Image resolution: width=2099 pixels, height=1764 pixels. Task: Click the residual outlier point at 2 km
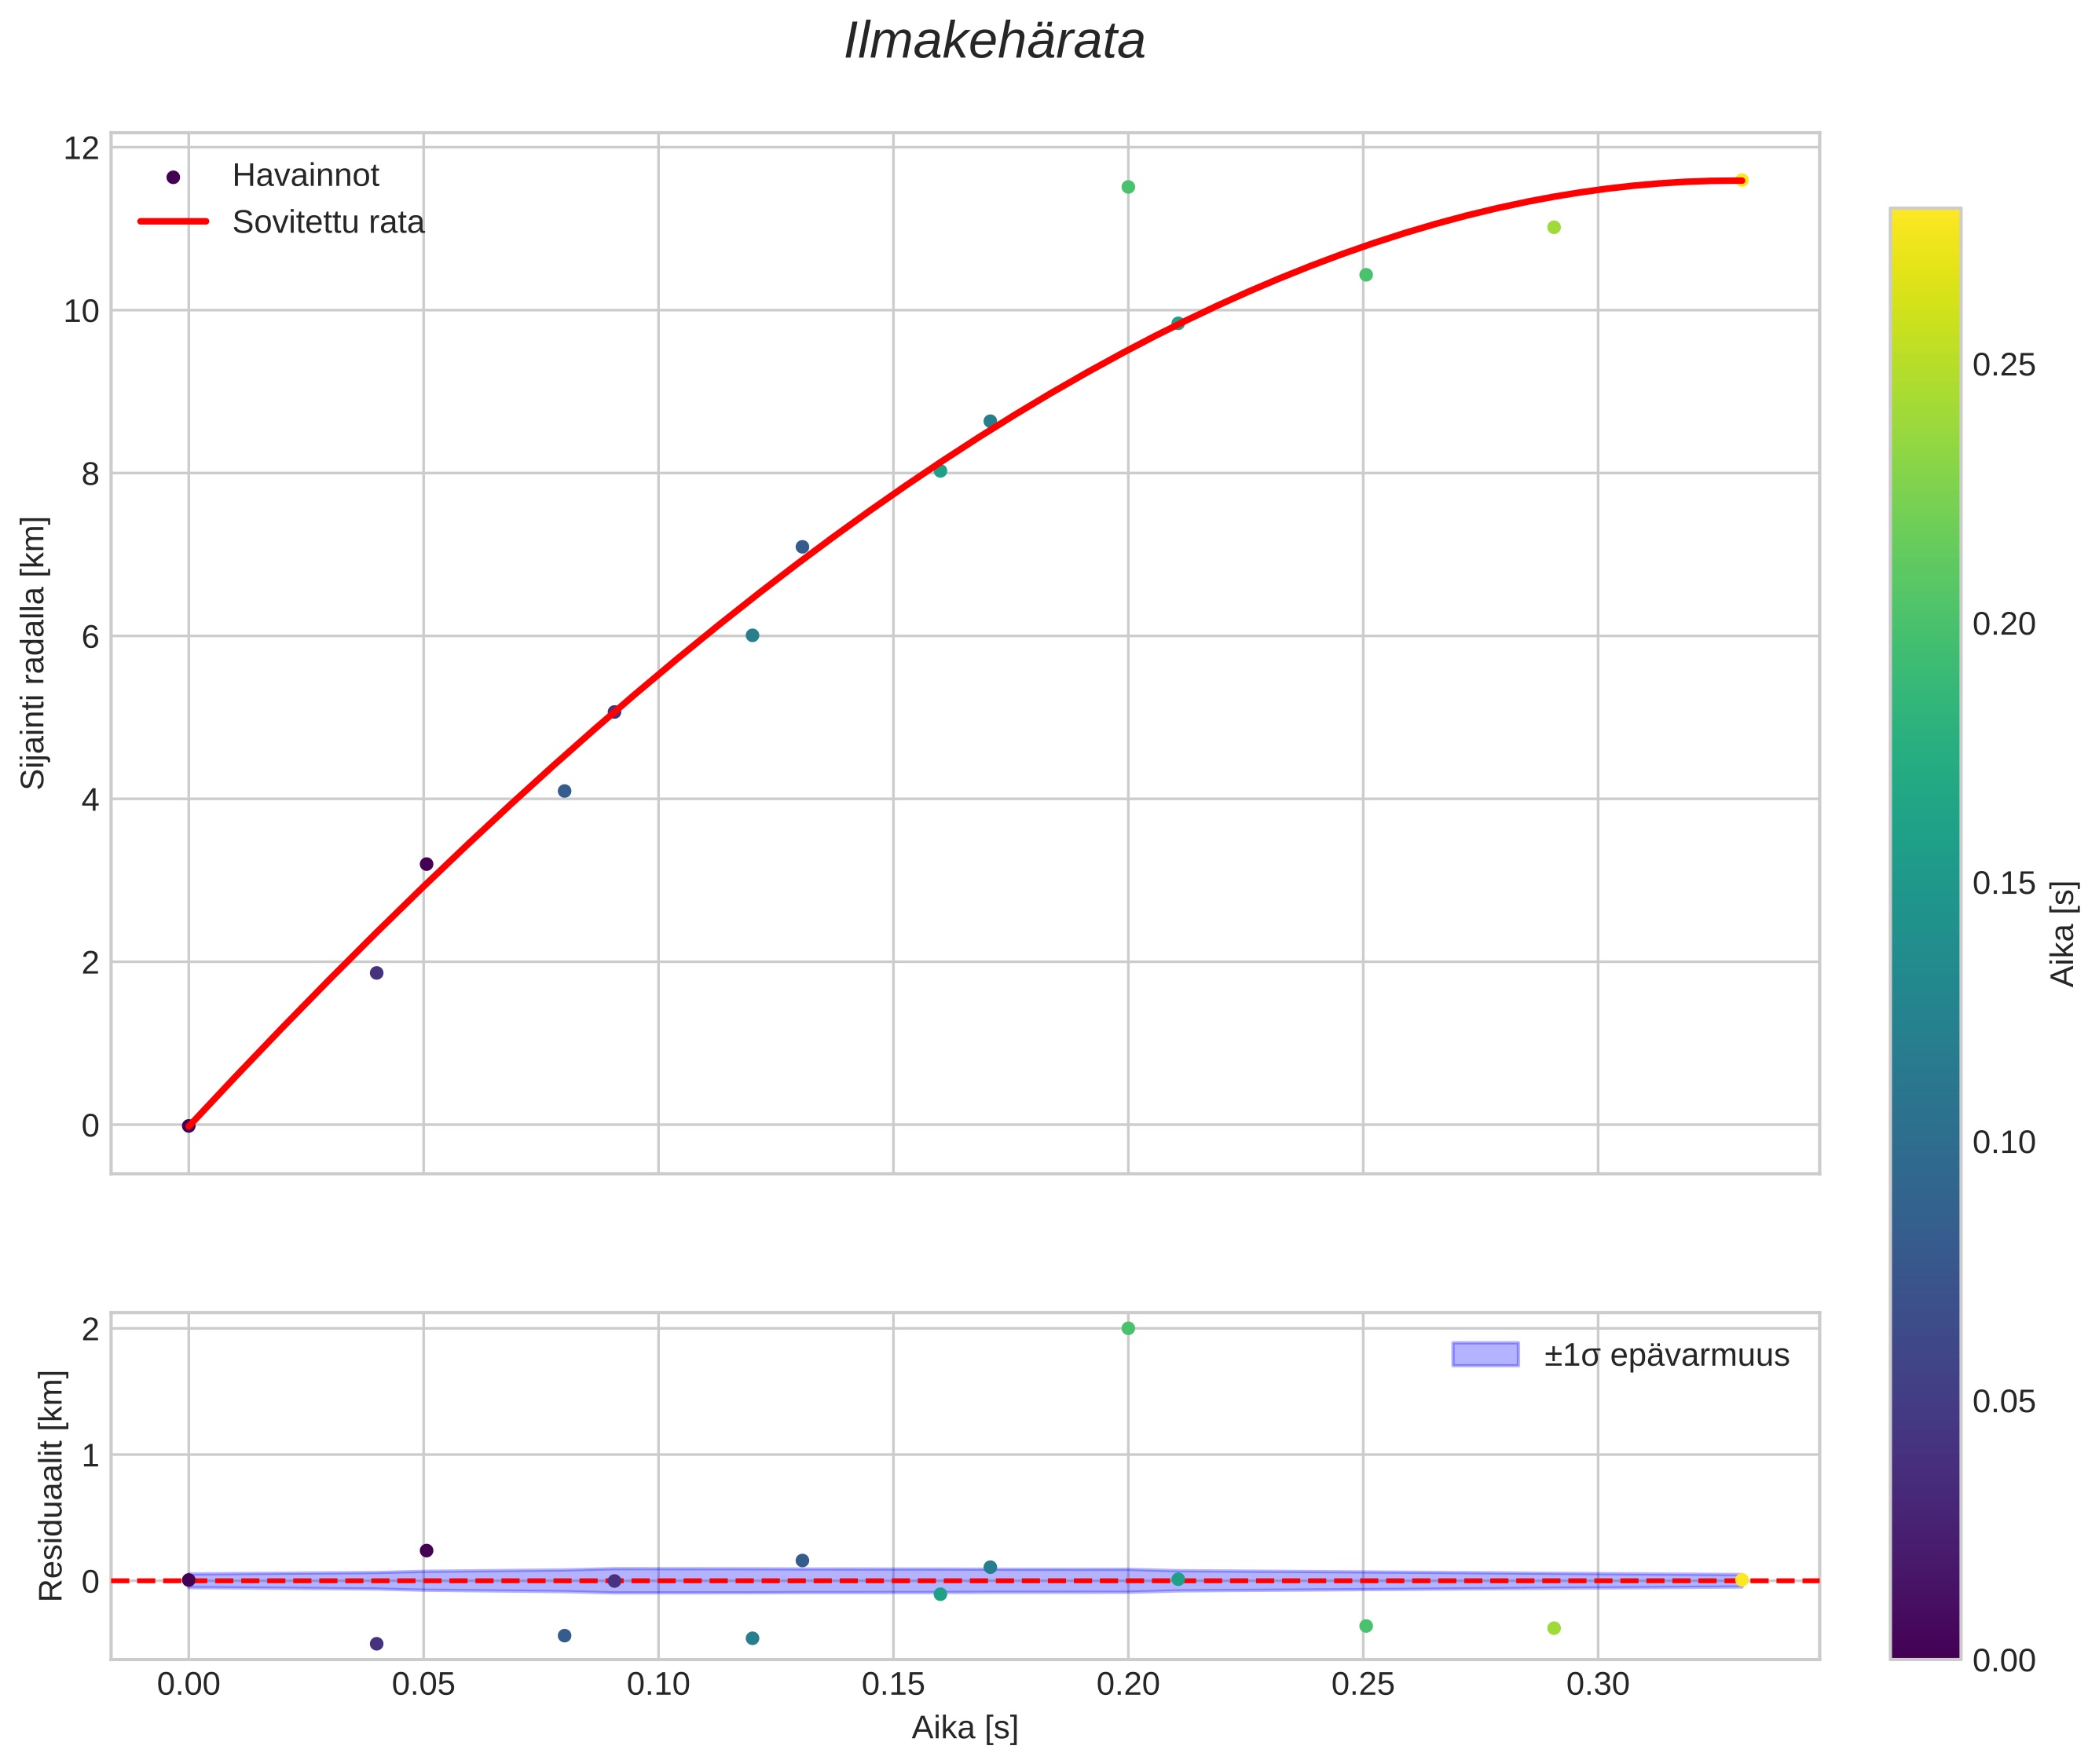click(1128, 1328)
